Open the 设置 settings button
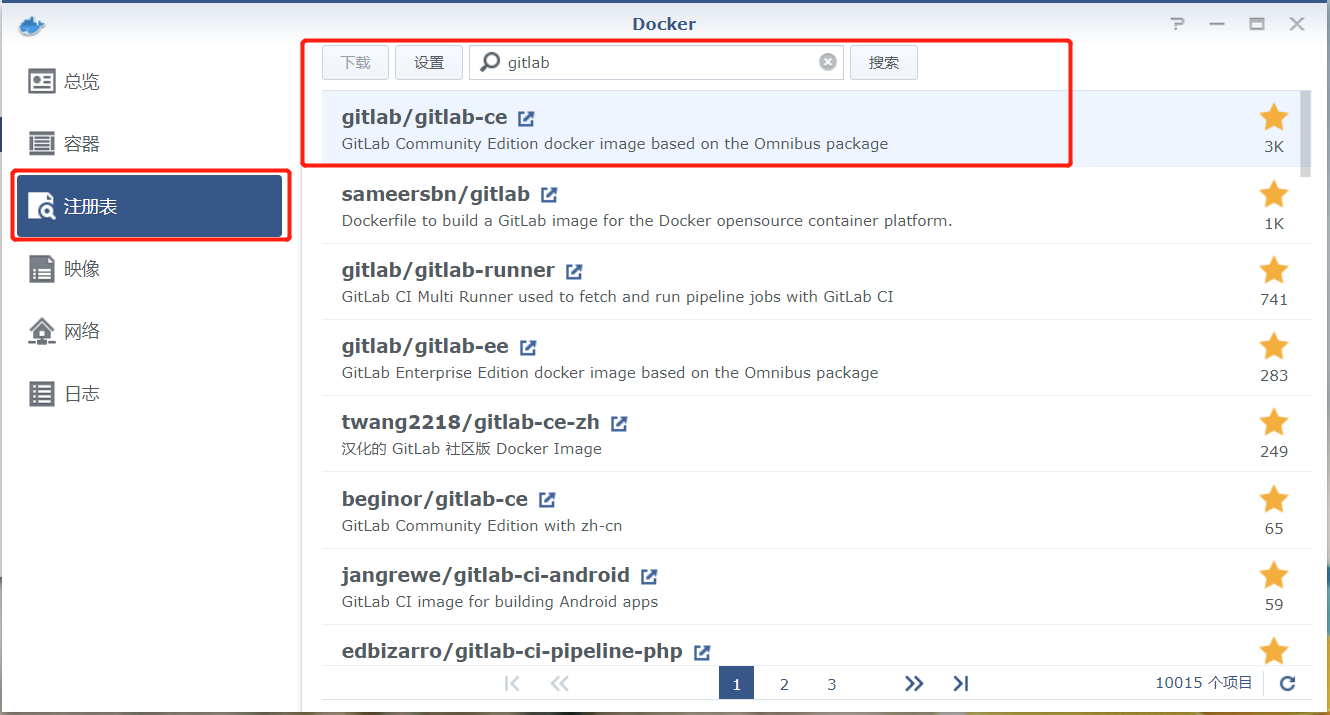Screen dimensions: 1330x715 coord(428,61)
